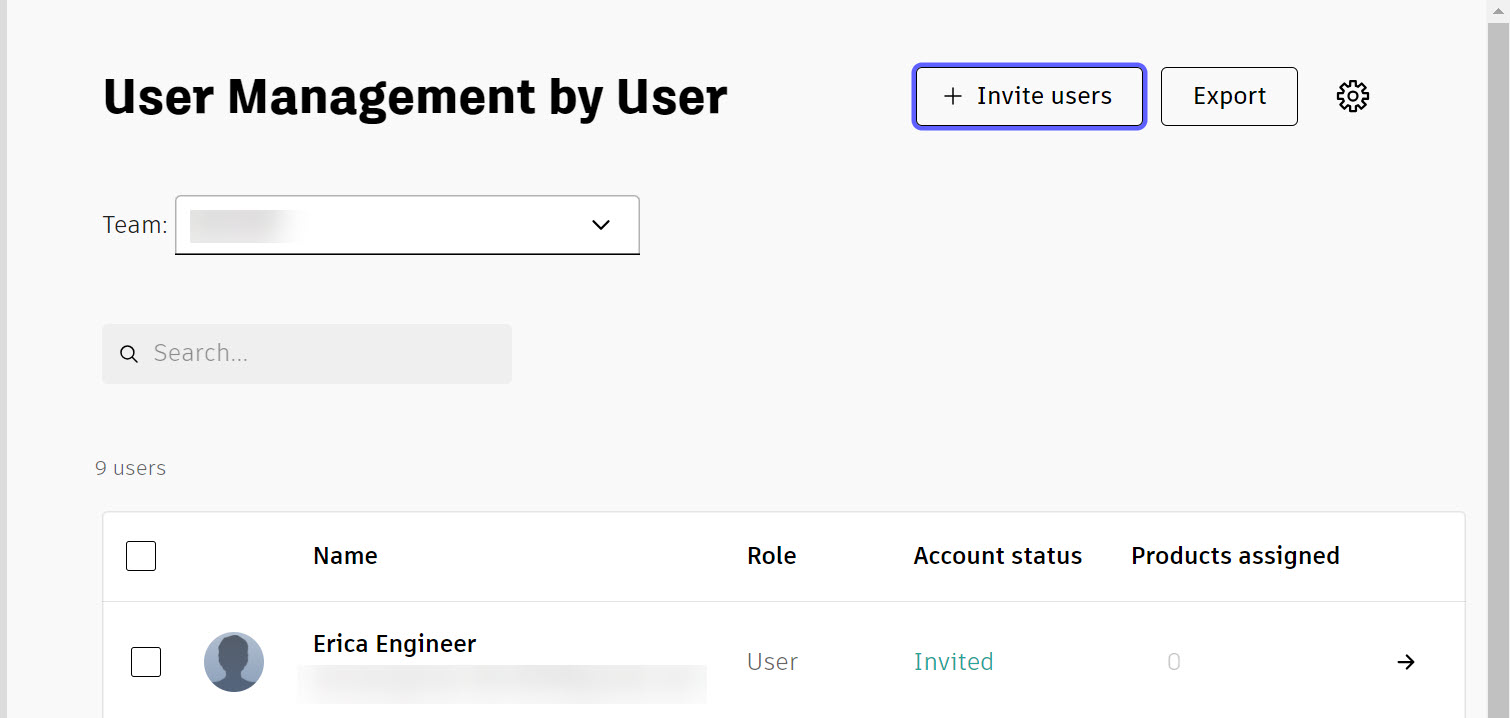The width and height of the screenshot is (1510, 718).
Task: Click the Role column header
Action: [x=771, y=556]
